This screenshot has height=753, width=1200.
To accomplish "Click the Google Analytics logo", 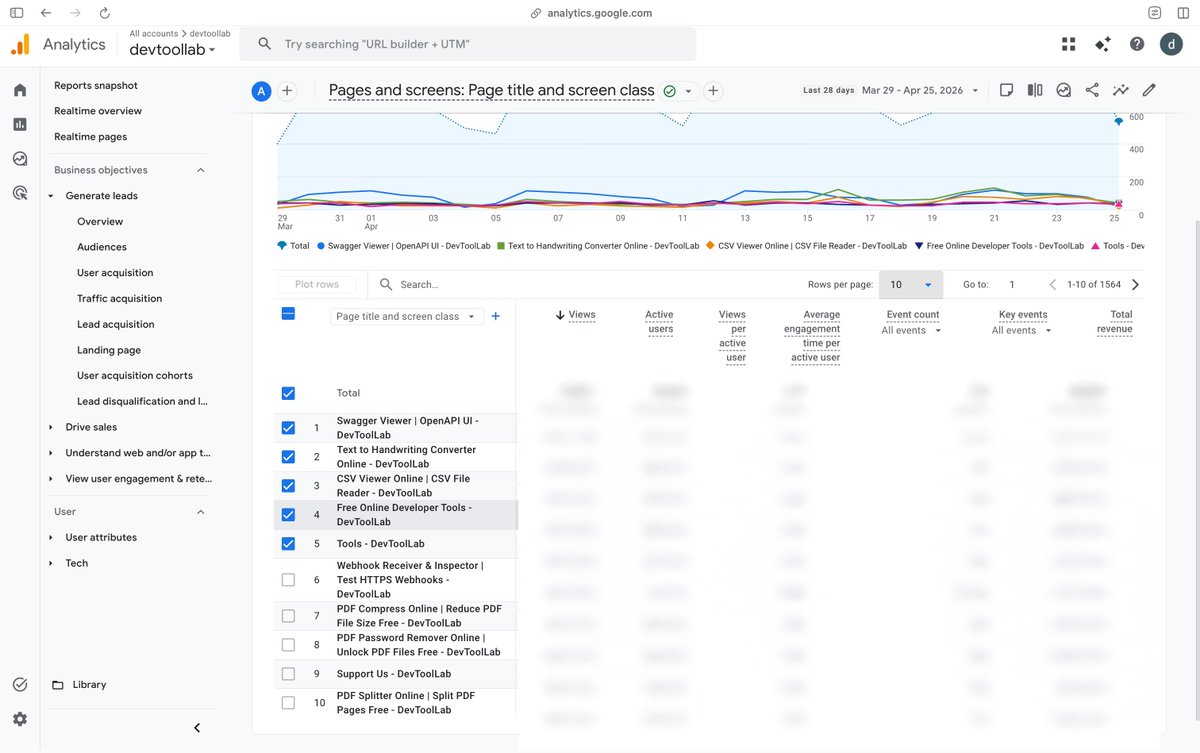I will tap(20, 45).
